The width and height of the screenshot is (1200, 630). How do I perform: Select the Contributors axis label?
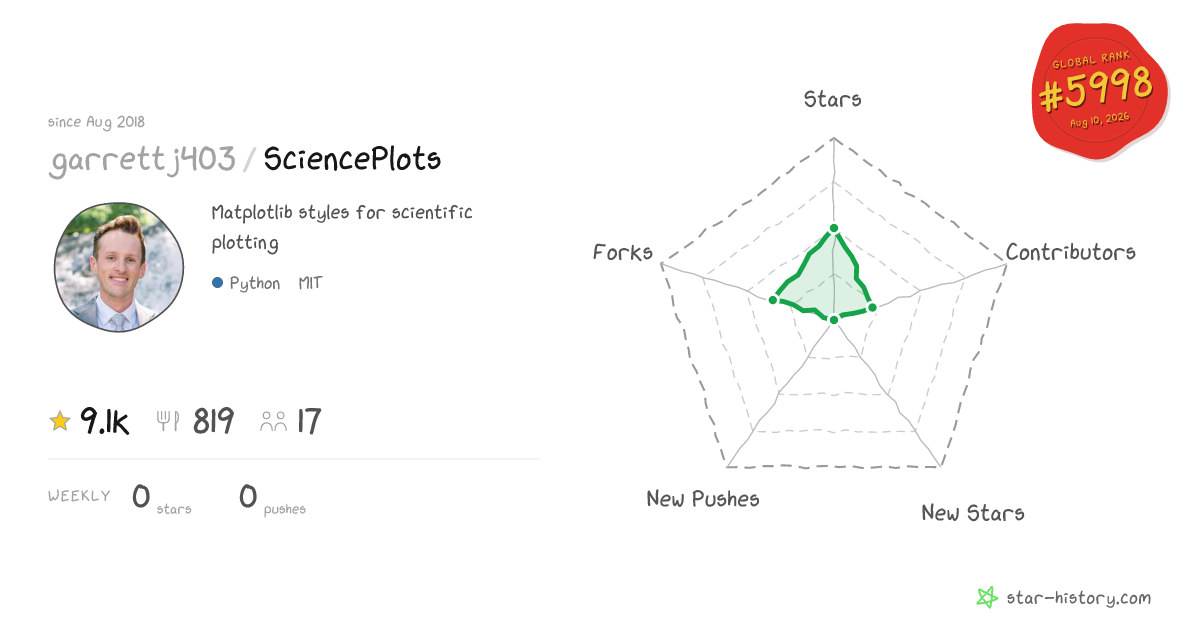click(x=1071, y=252)
